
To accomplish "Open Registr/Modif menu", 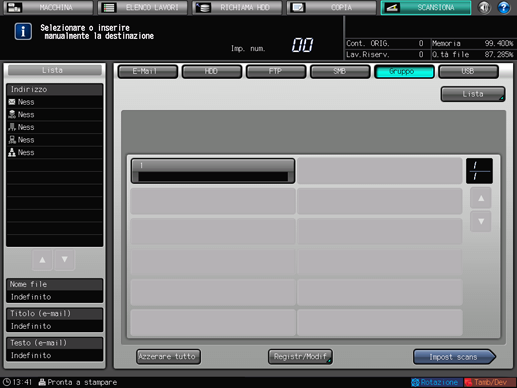I will (300, 357).
